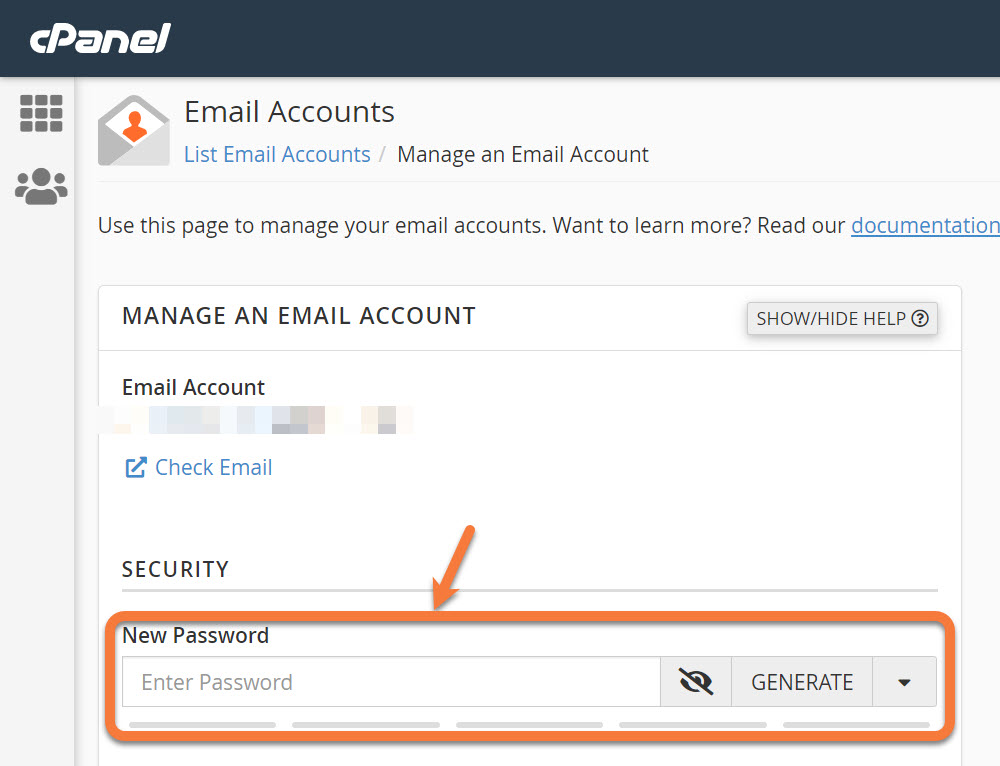Toggle the SHOW/HIDE HELP button text
The height and width of the screenshot is (766, 1000).
point(830,319)
